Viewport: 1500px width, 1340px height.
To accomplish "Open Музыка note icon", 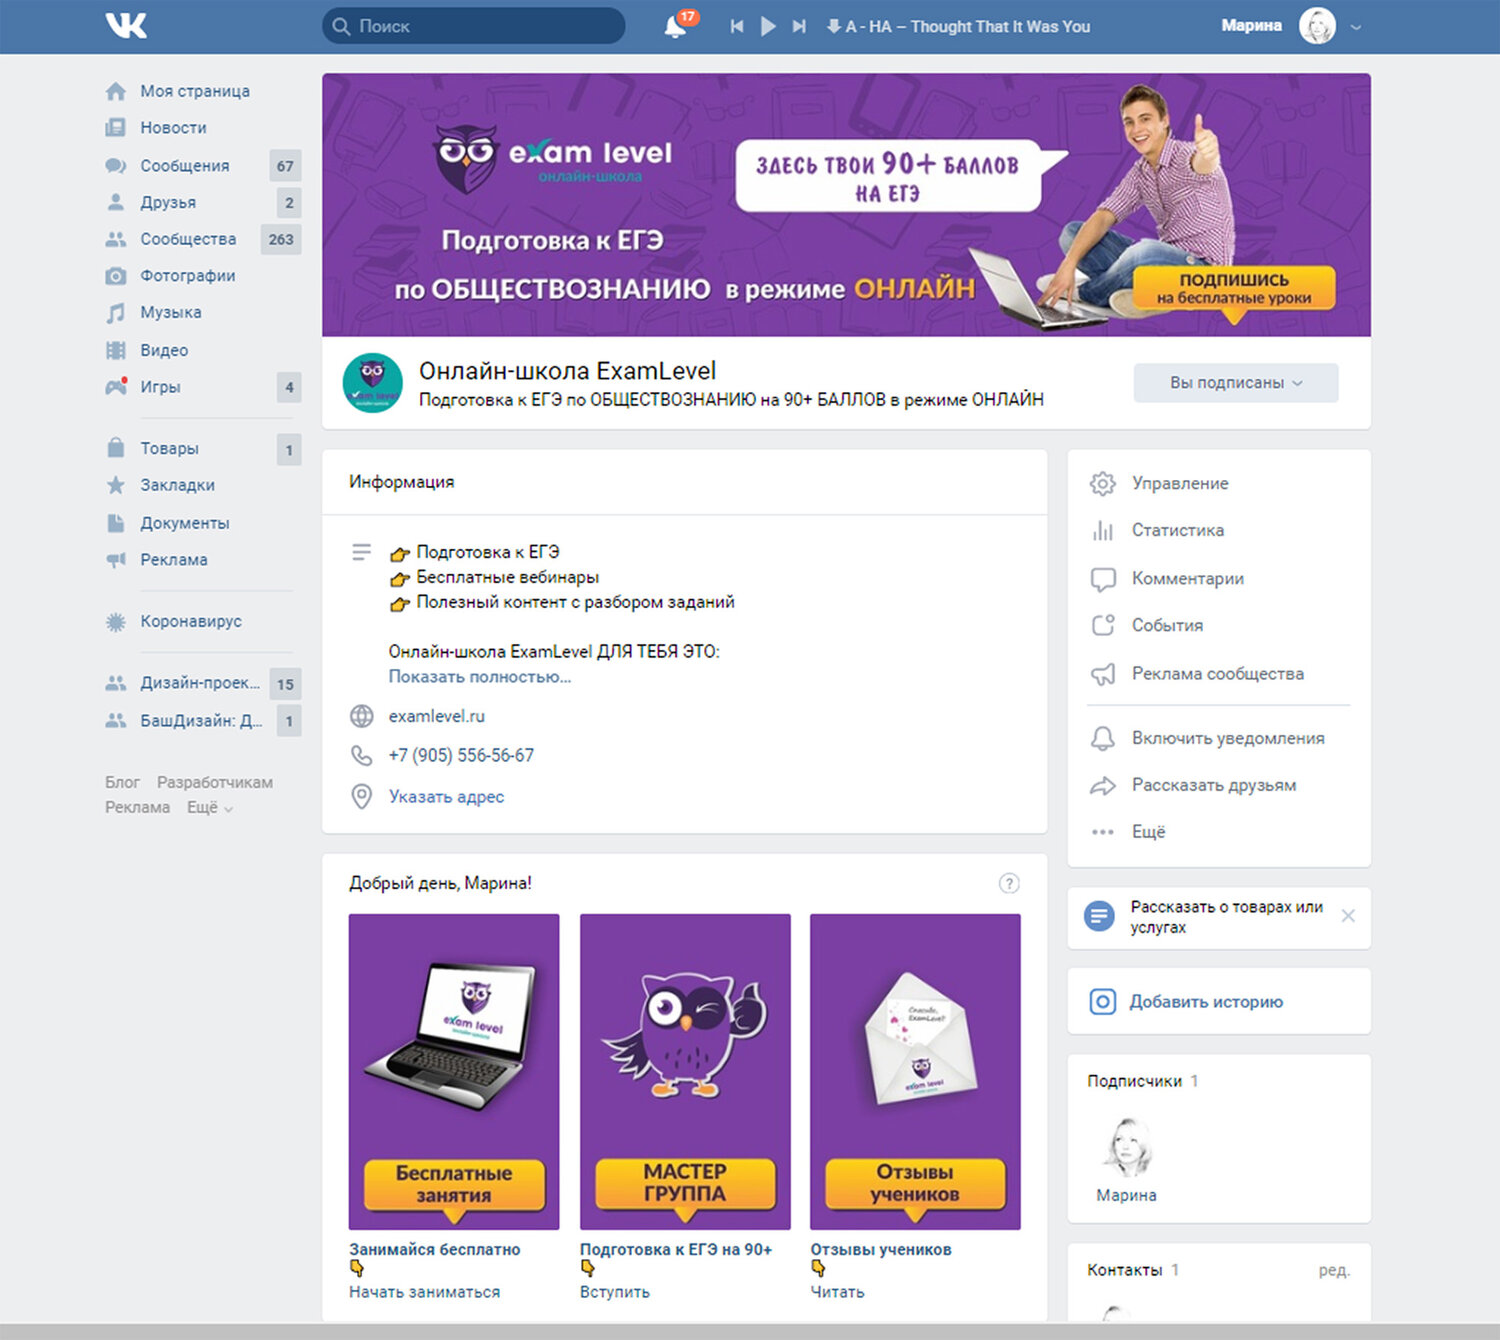I will click(x=116, y=313).
